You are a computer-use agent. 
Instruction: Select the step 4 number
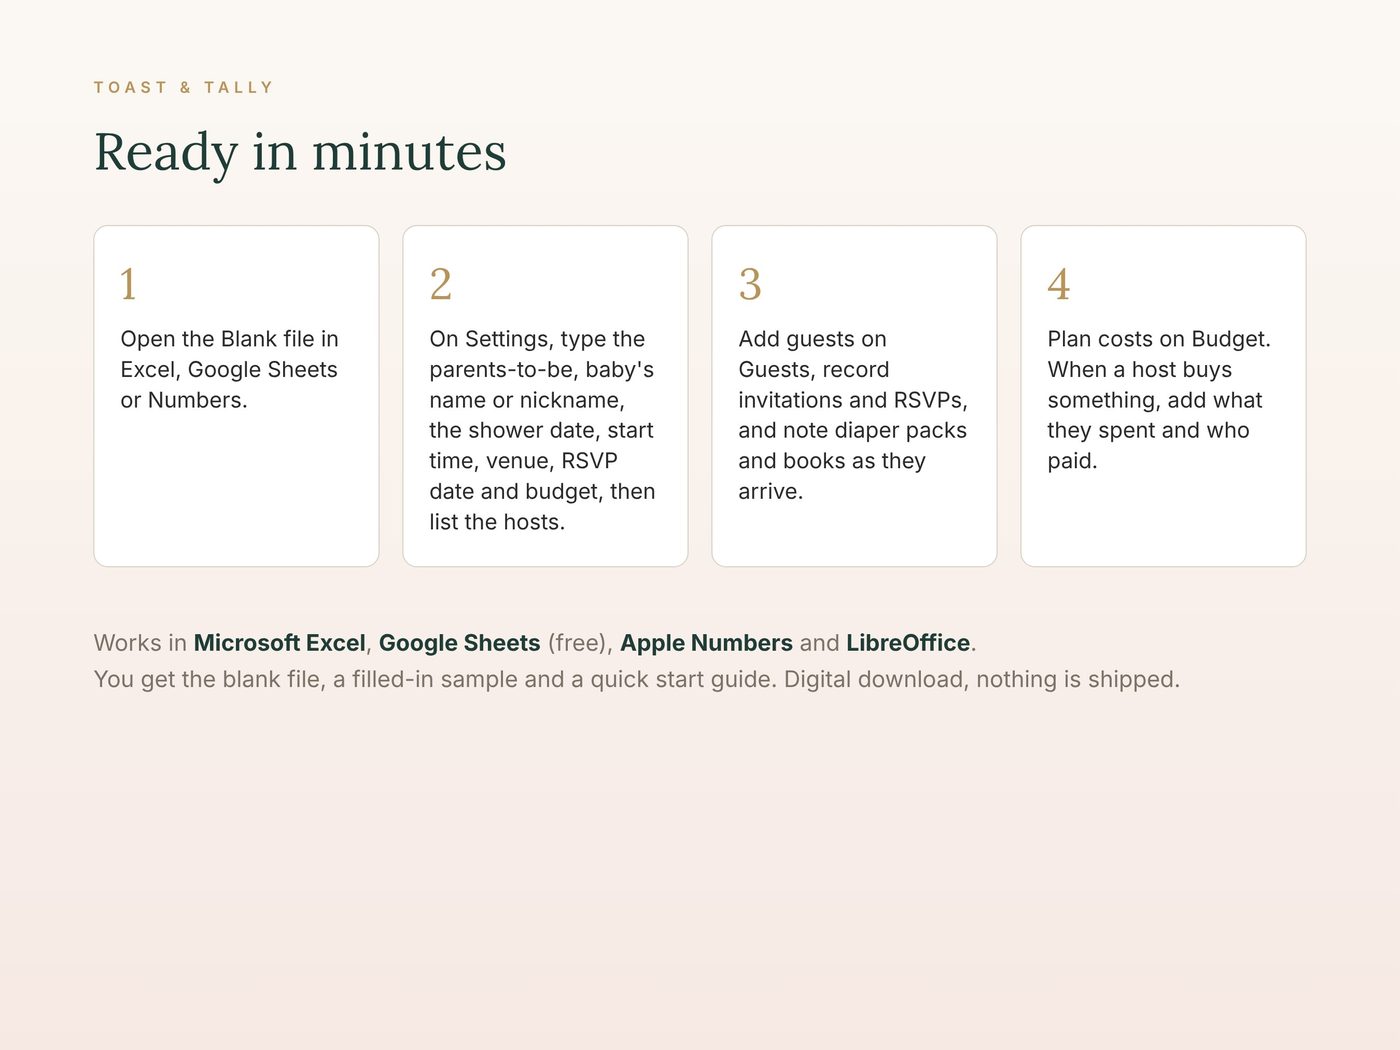pos(1059,284)
